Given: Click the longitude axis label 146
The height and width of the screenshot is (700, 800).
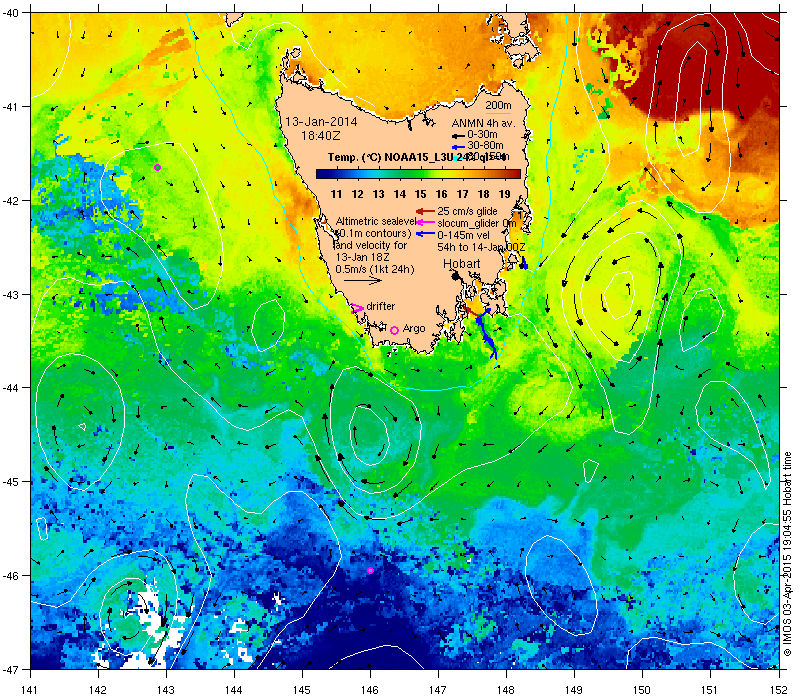Looking at the screenshot, I should [x=370, y=690].
